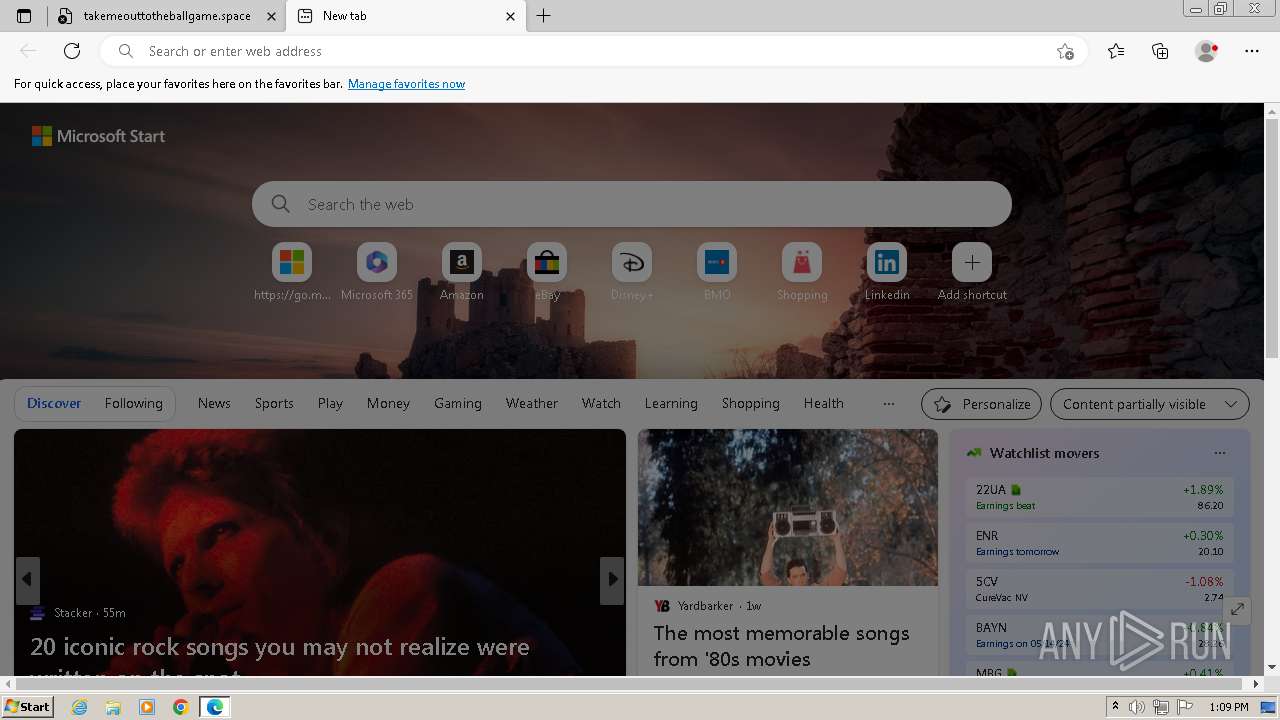
Task: Open the ENR stock row
Action: pos(1099,543)
